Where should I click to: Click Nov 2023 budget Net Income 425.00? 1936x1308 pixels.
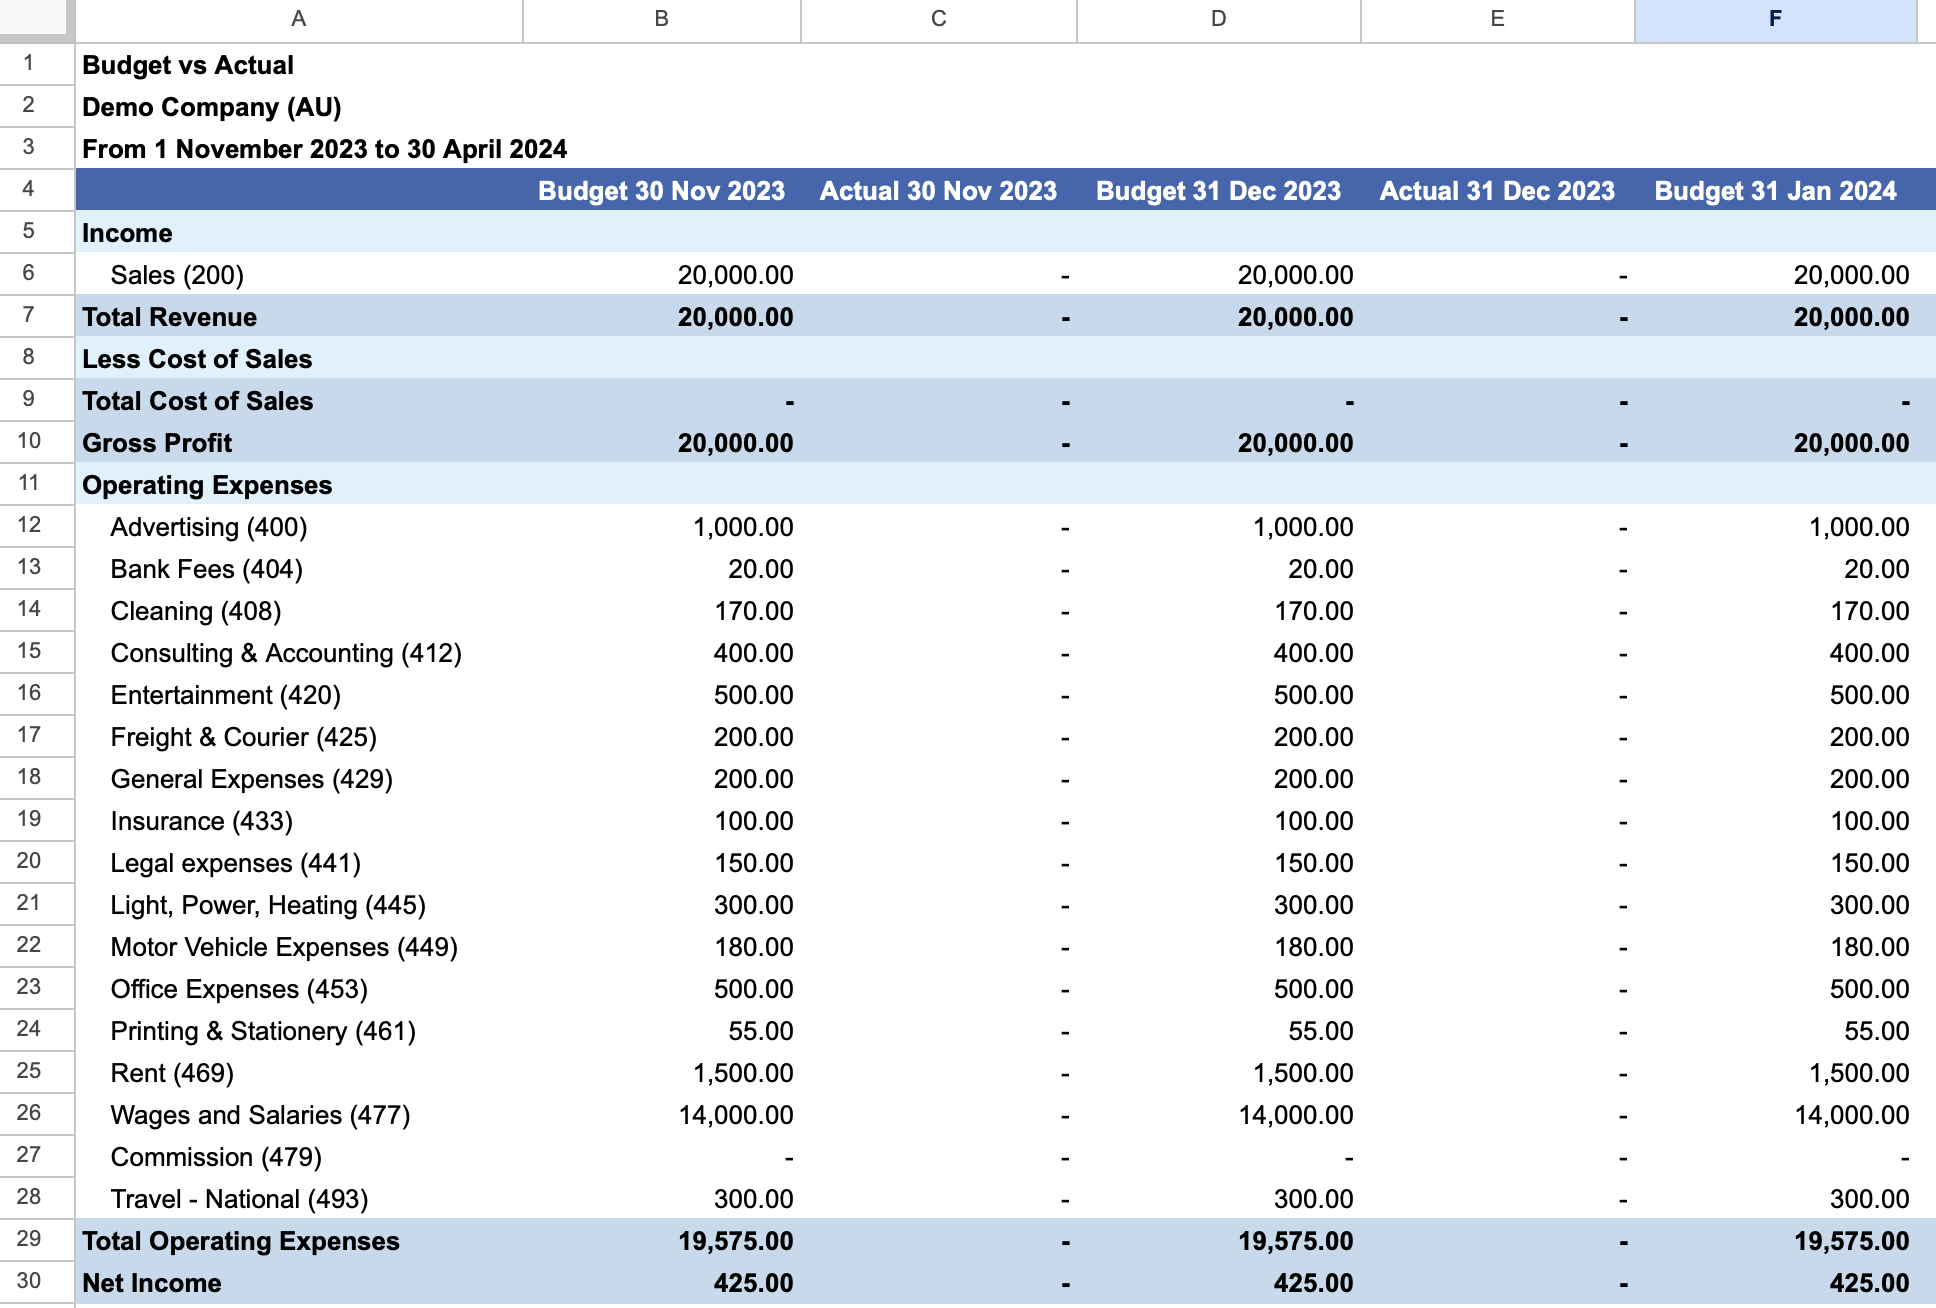pos(661,1283)
